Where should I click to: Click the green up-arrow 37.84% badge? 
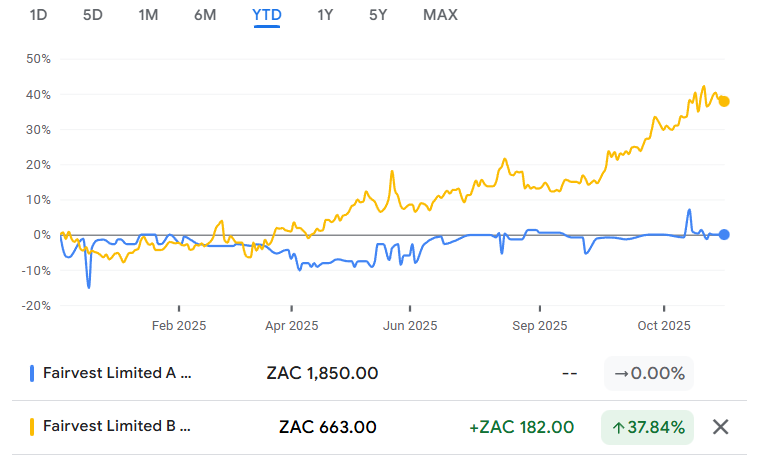click(x=648, y=427)
